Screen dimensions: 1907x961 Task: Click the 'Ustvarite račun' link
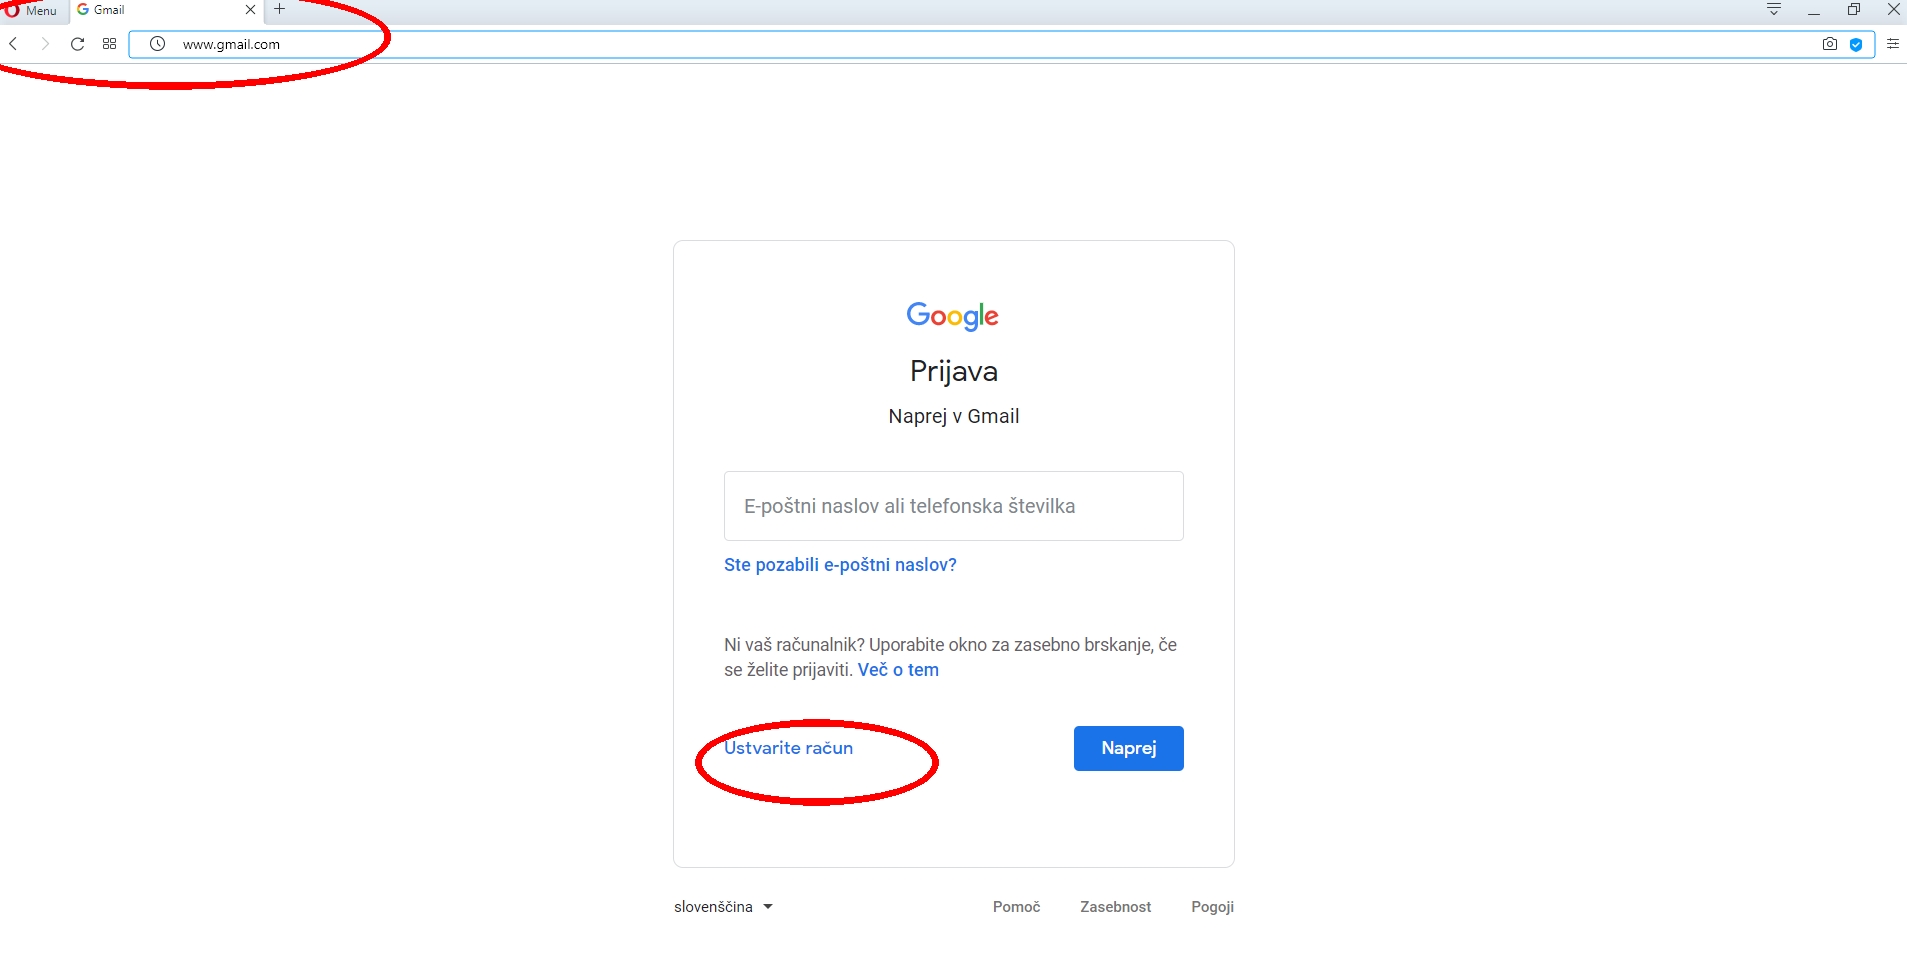coord(788,748)
